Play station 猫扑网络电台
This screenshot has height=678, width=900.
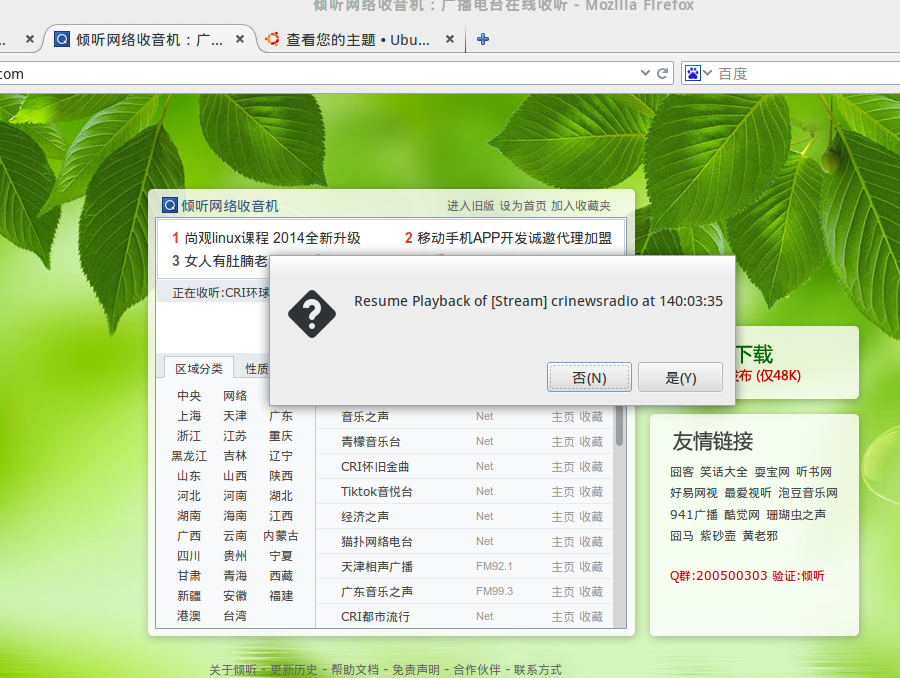pyautogui.click(x=377, y=541)
